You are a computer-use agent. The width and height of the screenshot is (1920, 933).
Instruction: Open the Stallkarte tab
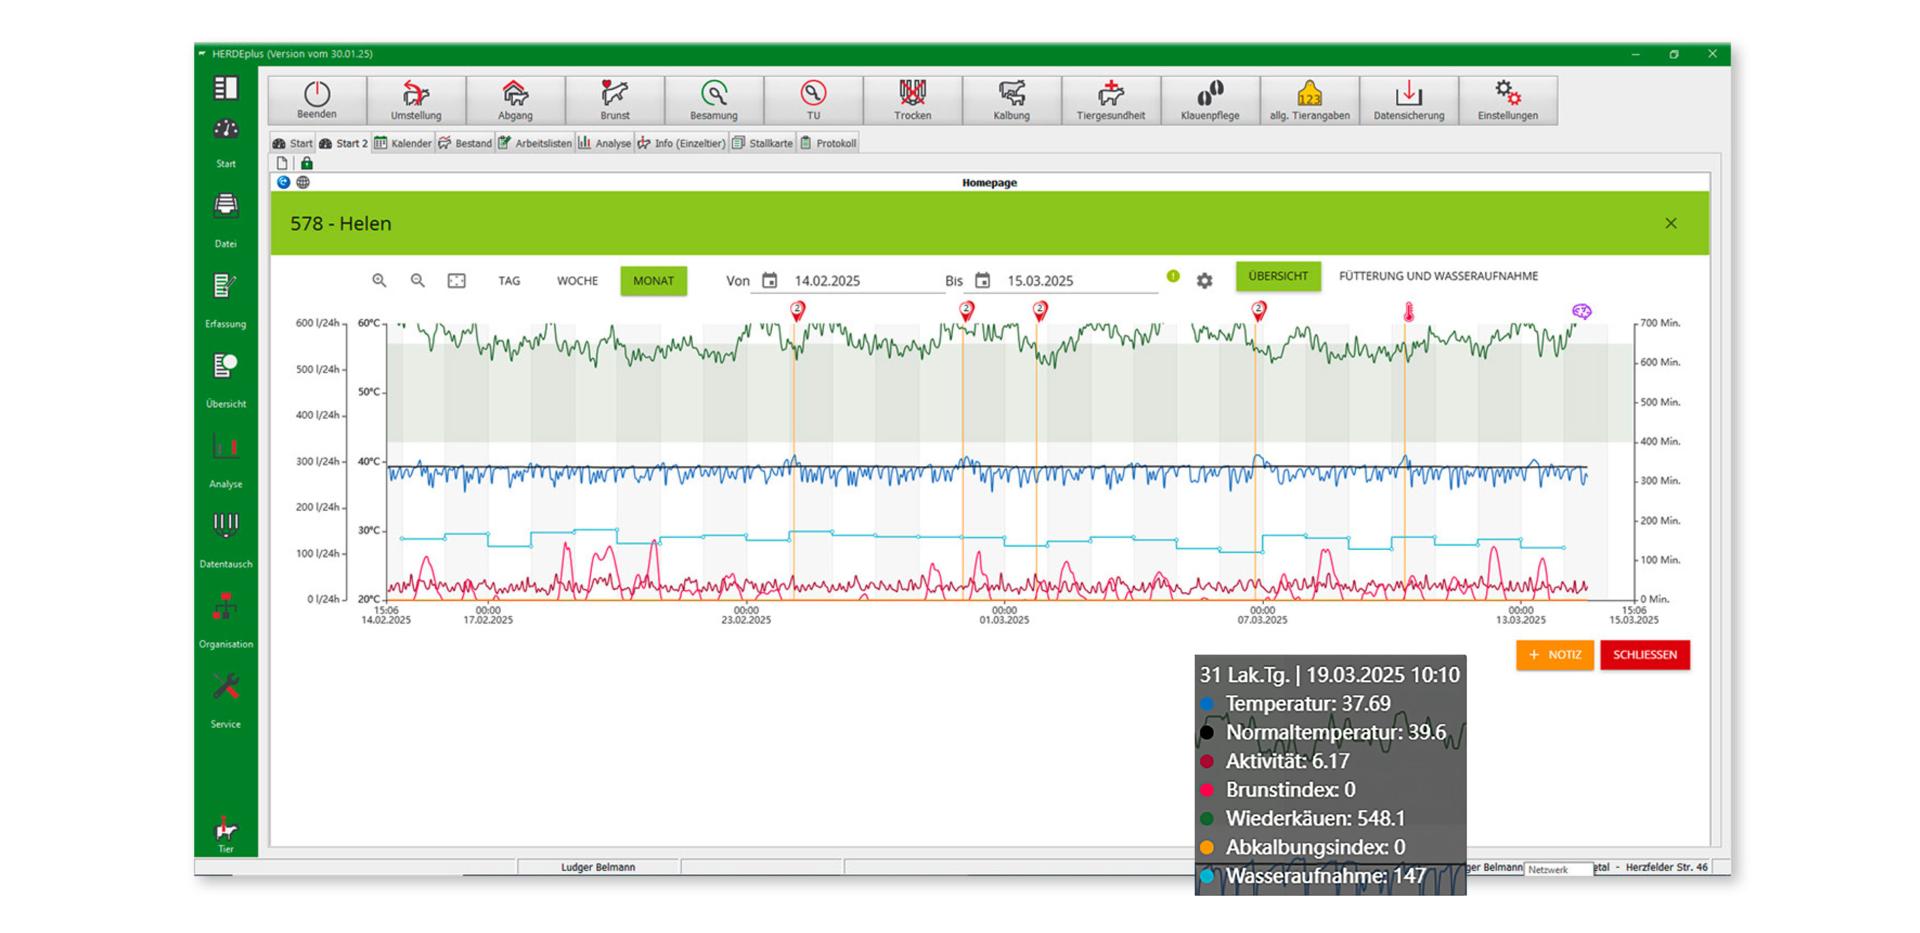(762, 143)
